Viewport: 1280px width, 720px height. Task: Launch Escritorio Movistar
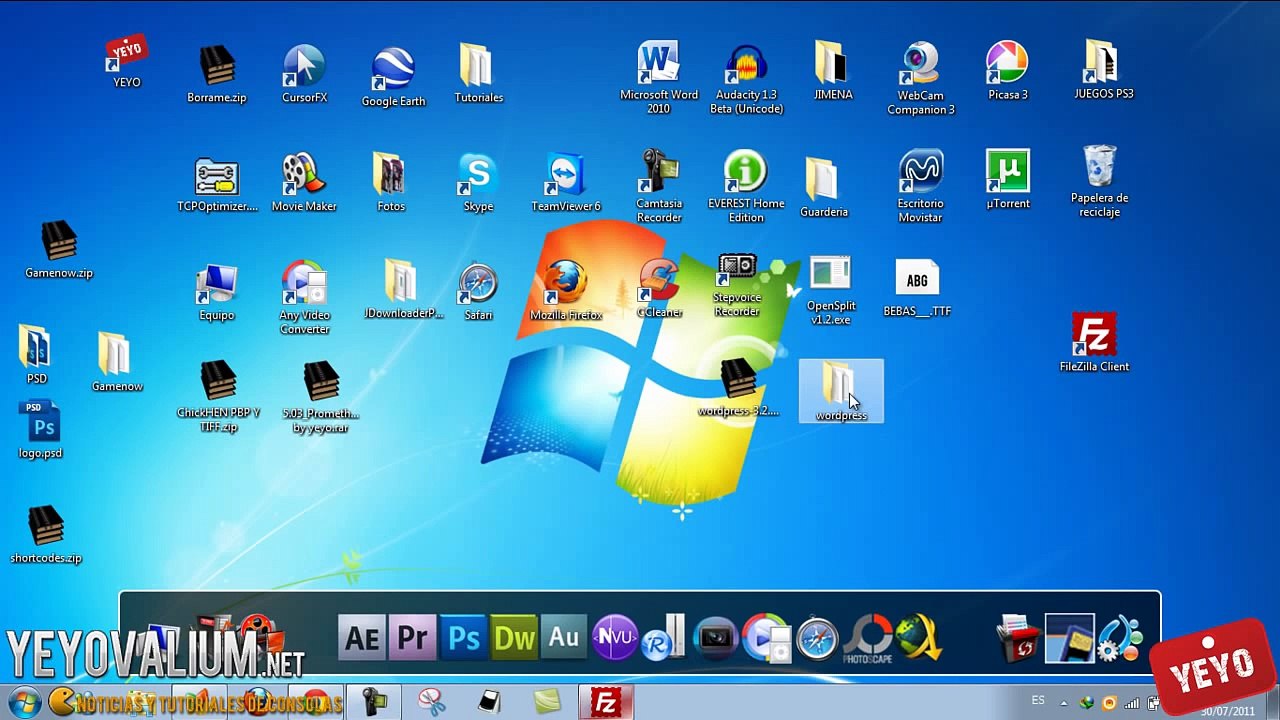click(921, 186)
